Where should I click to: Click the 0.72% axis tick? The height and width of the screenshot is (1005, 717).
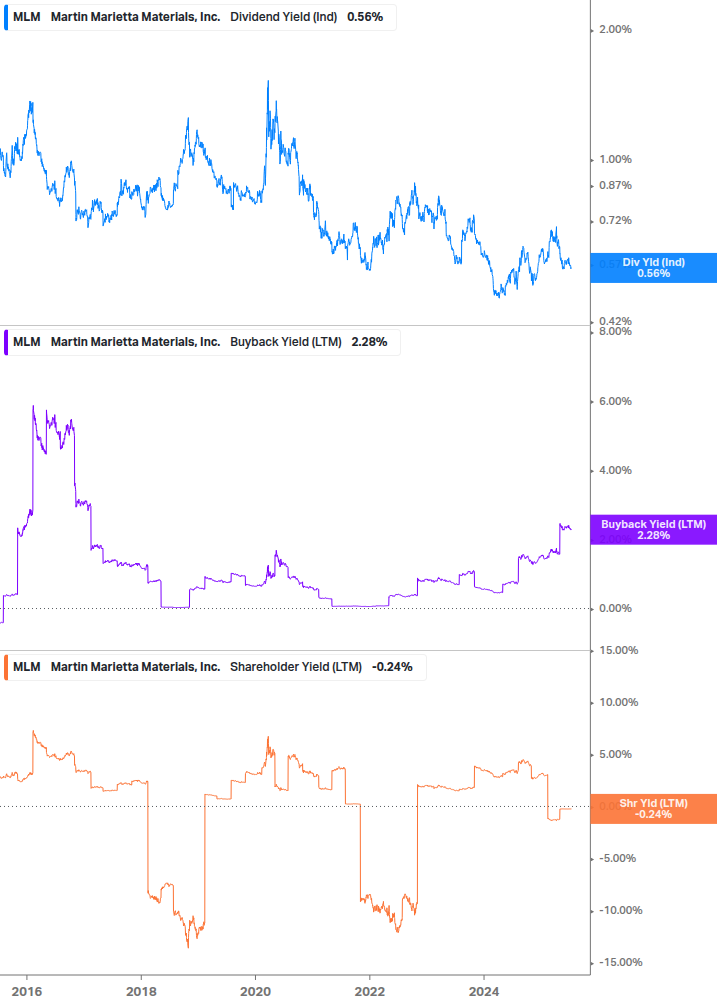pyautogui.click(x=615, y=220)
